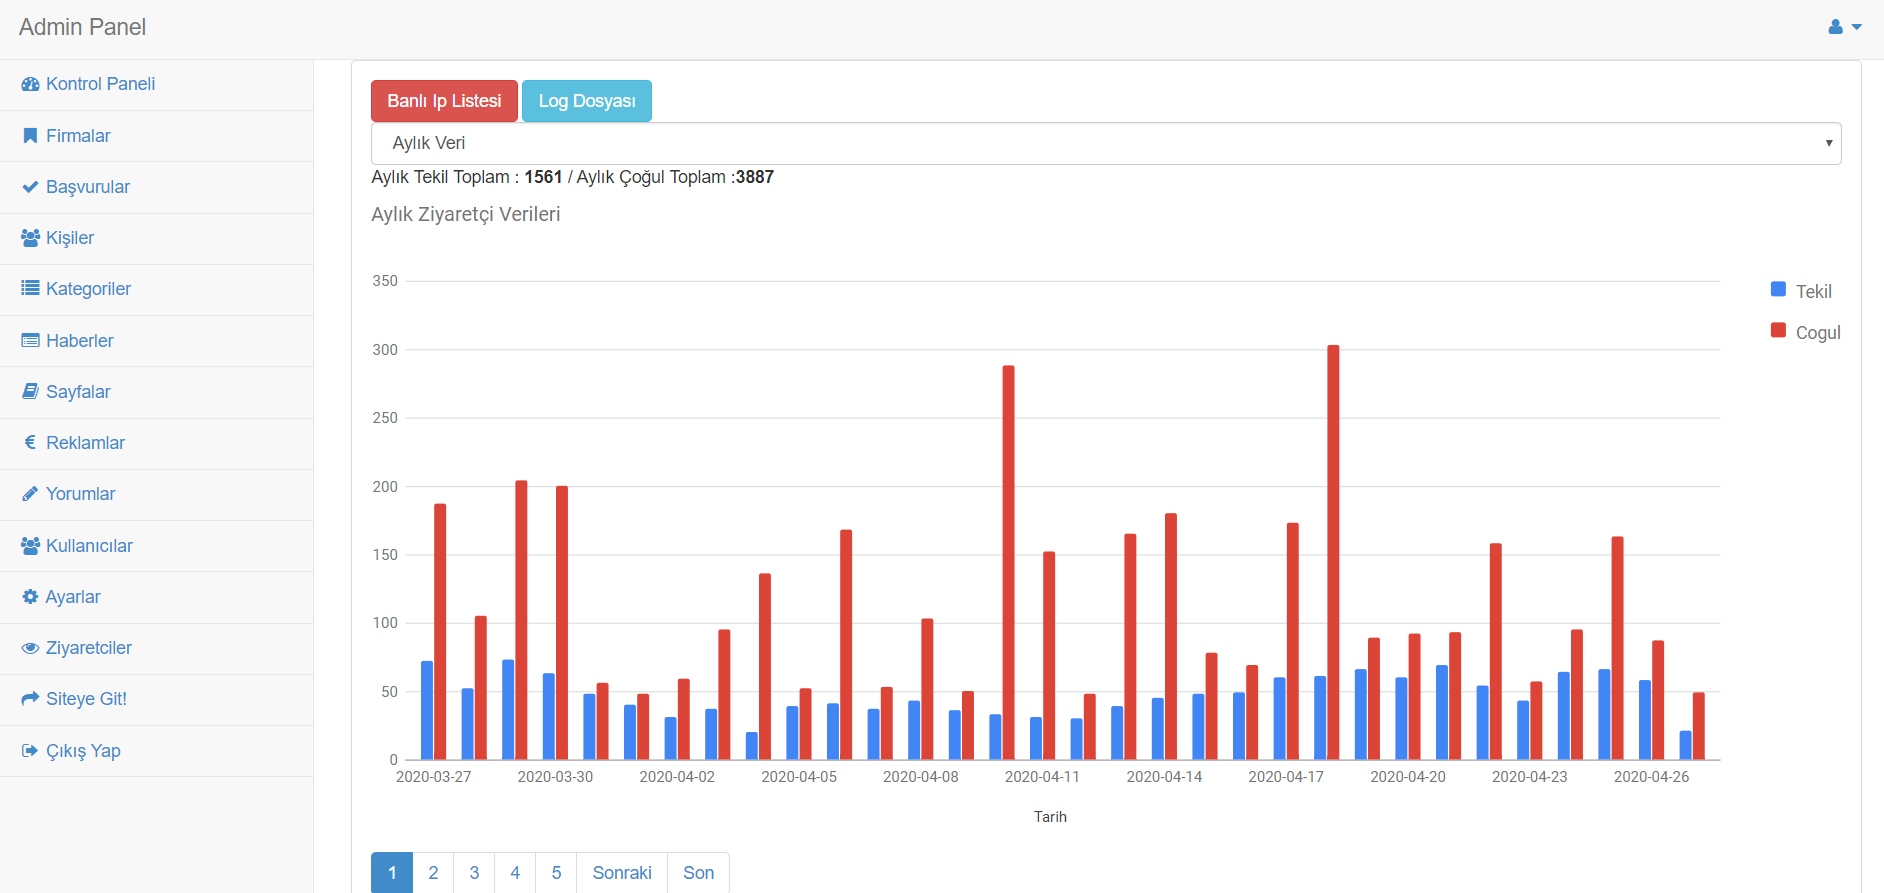The height and width of the screenshot is (893, 1884).
Task: Jump to the Son pagination page
Action: click(x=698, y=873)
